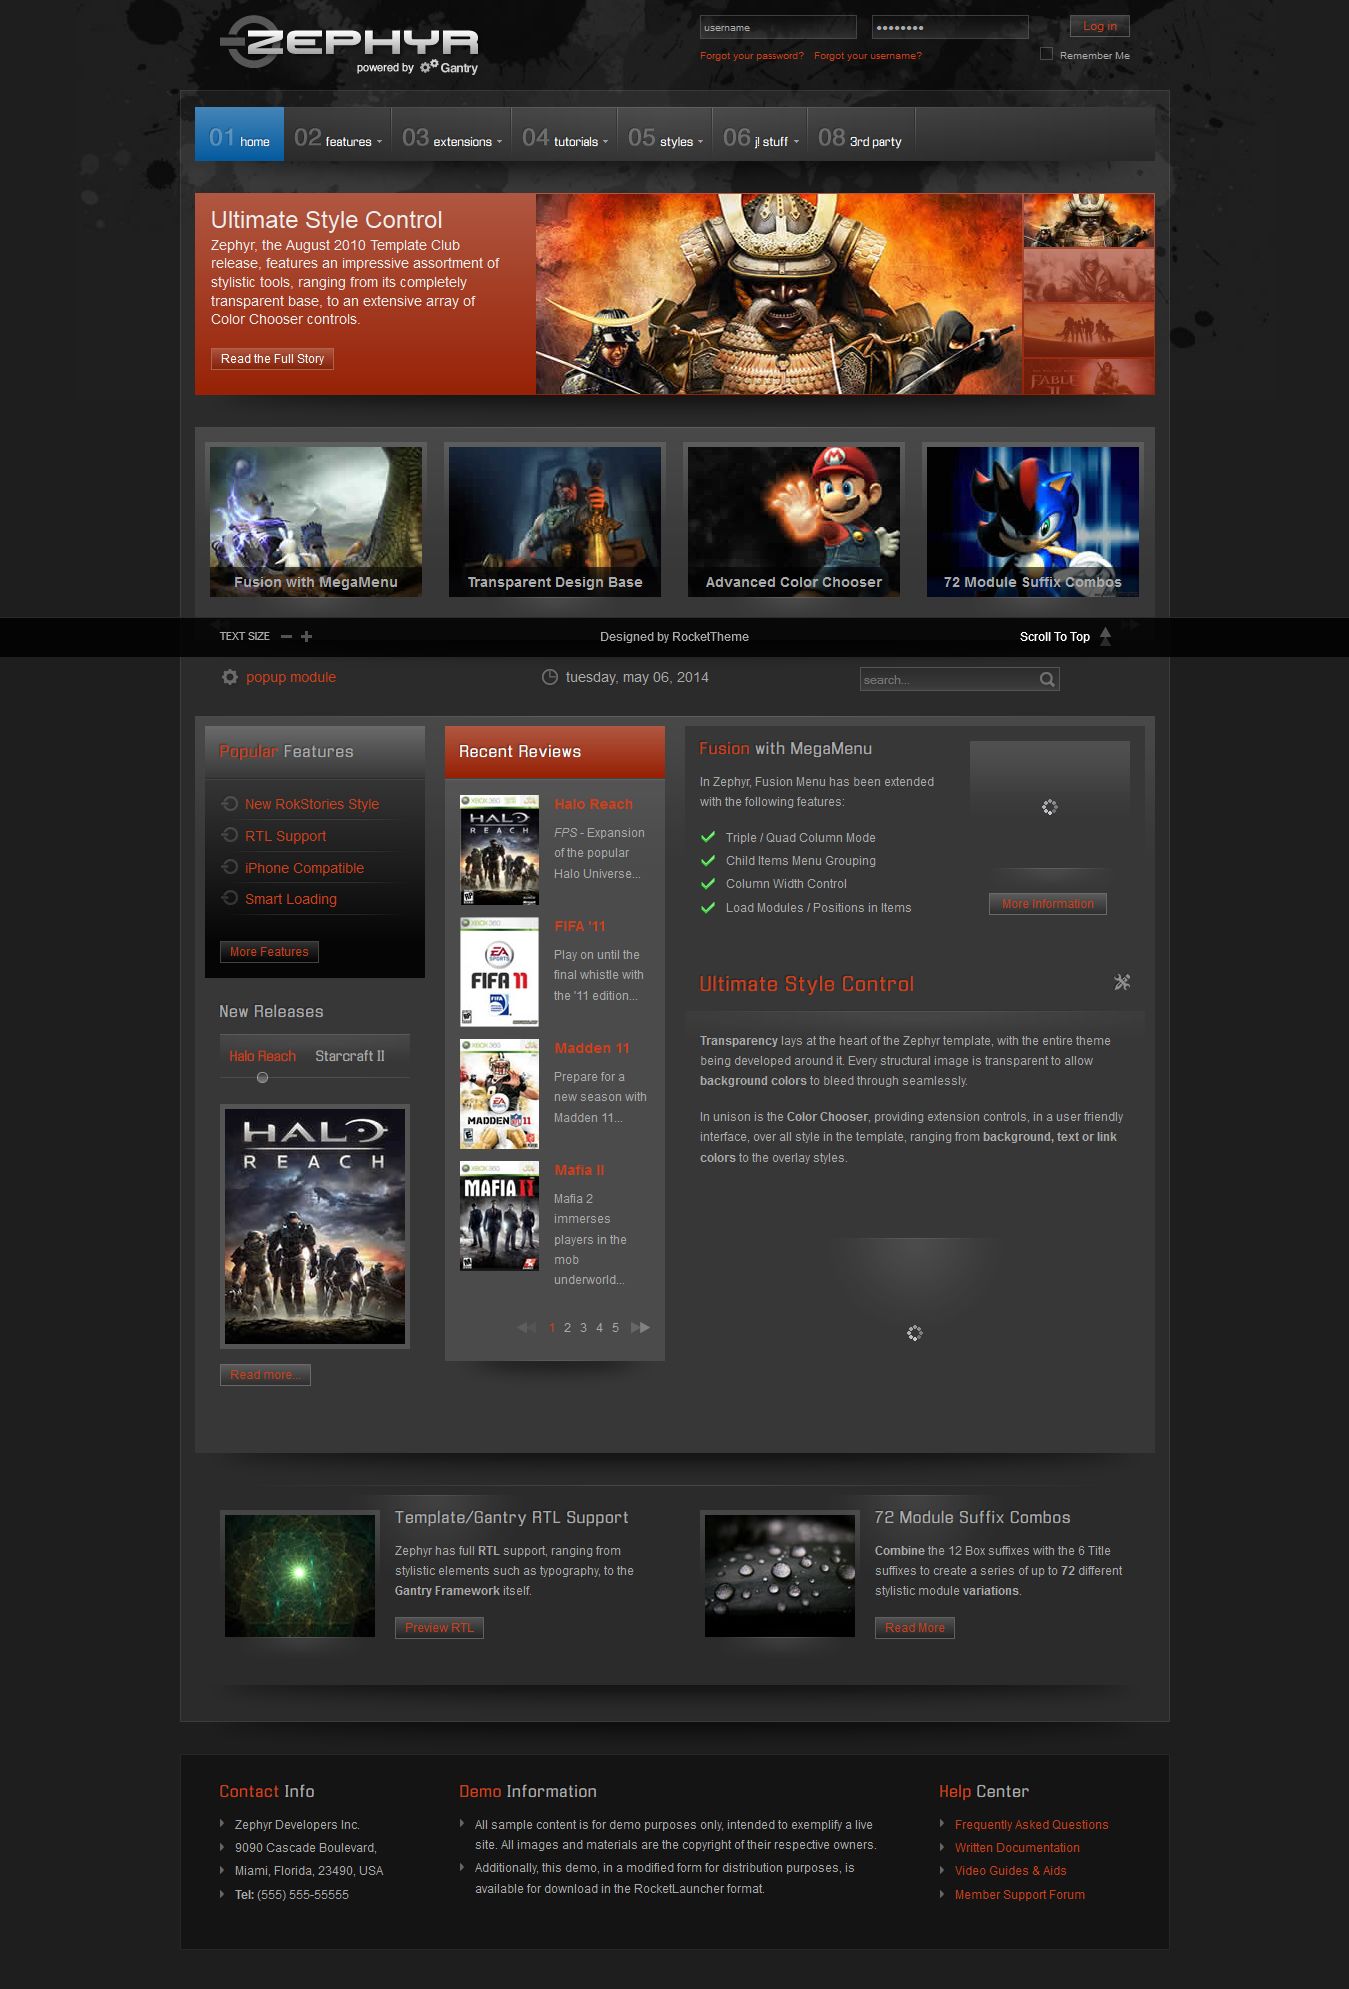Go to reviews page 2

pyautogui.click(x=567, y=1328)
